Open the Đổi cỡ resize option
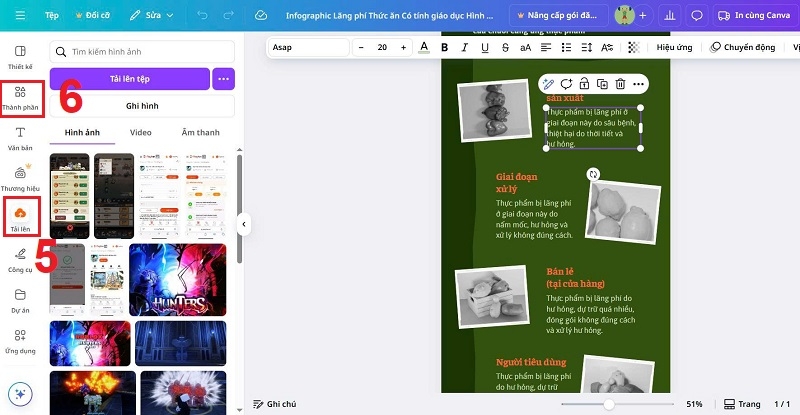 93,15
